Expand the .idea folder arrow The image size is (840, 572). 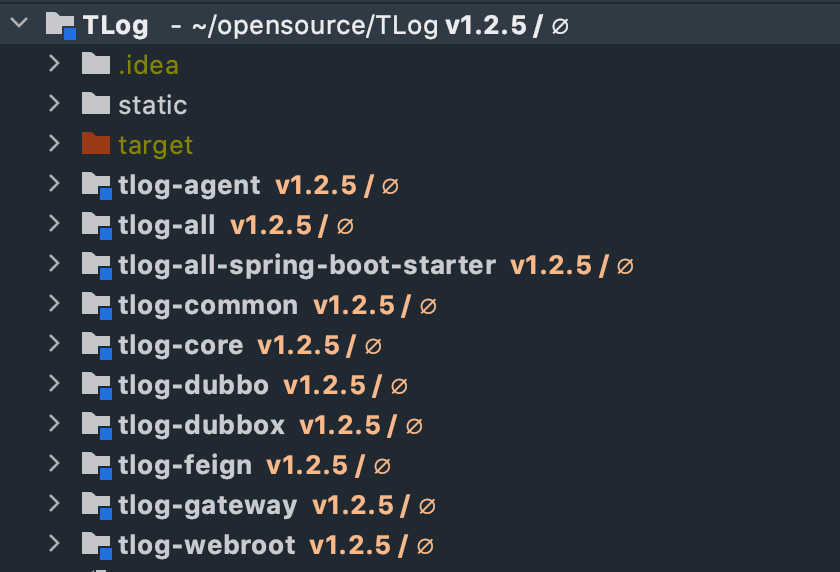(x=55, y=65)
